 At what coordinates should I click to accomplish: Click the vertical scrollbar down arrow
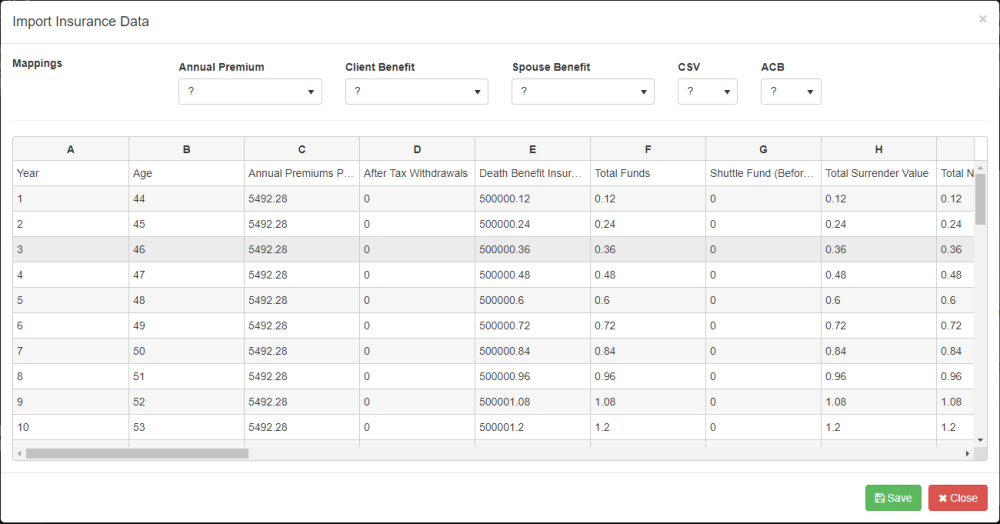click(x=980, y=439)
